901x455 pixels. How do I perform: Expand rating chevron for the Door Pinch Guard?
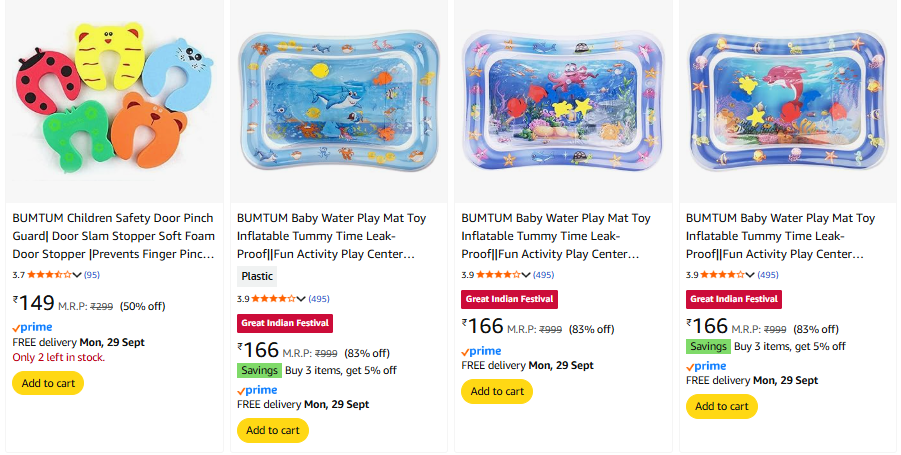(77, 274)
